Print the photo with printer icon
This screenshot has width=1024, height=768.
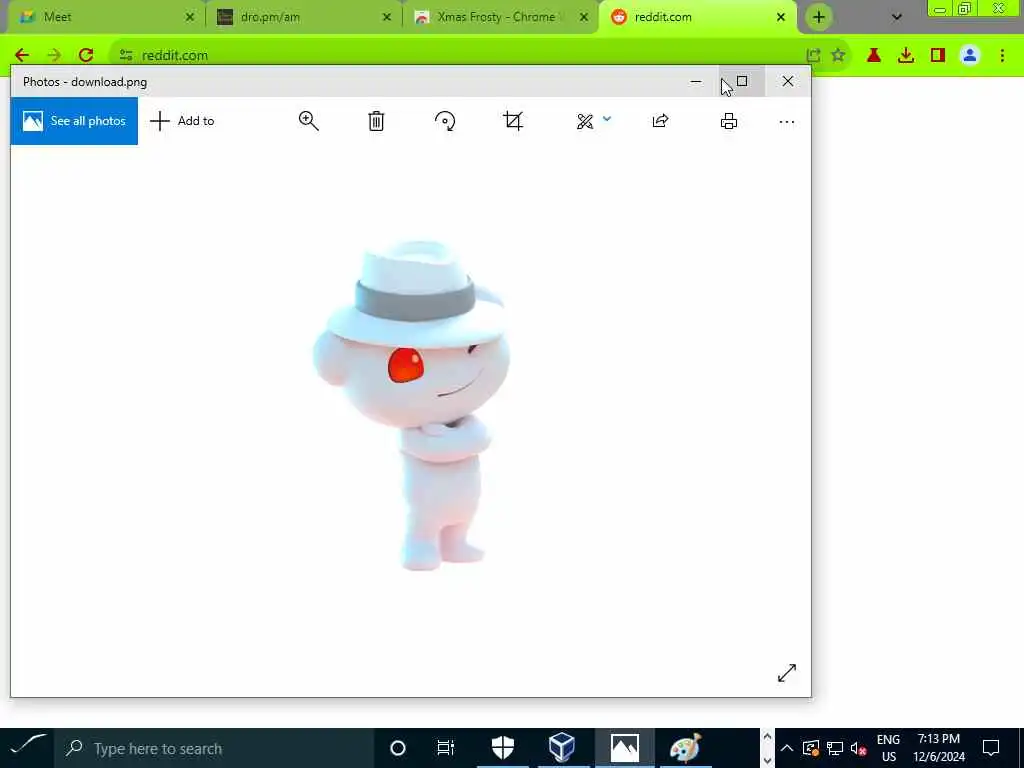729,121
